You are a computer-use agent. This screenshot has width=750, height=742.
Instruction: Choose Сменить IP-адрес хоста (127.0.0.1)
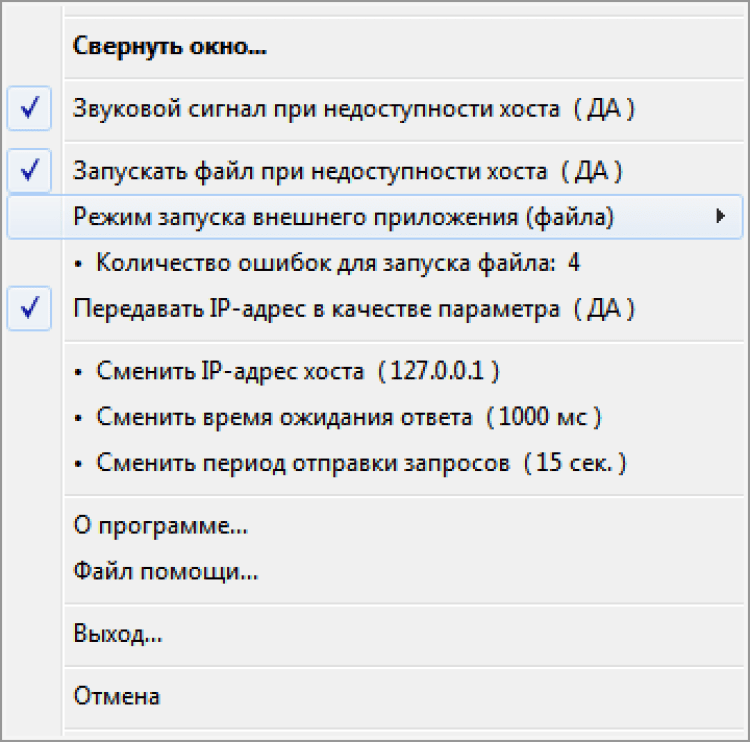[x=298, y=372]
